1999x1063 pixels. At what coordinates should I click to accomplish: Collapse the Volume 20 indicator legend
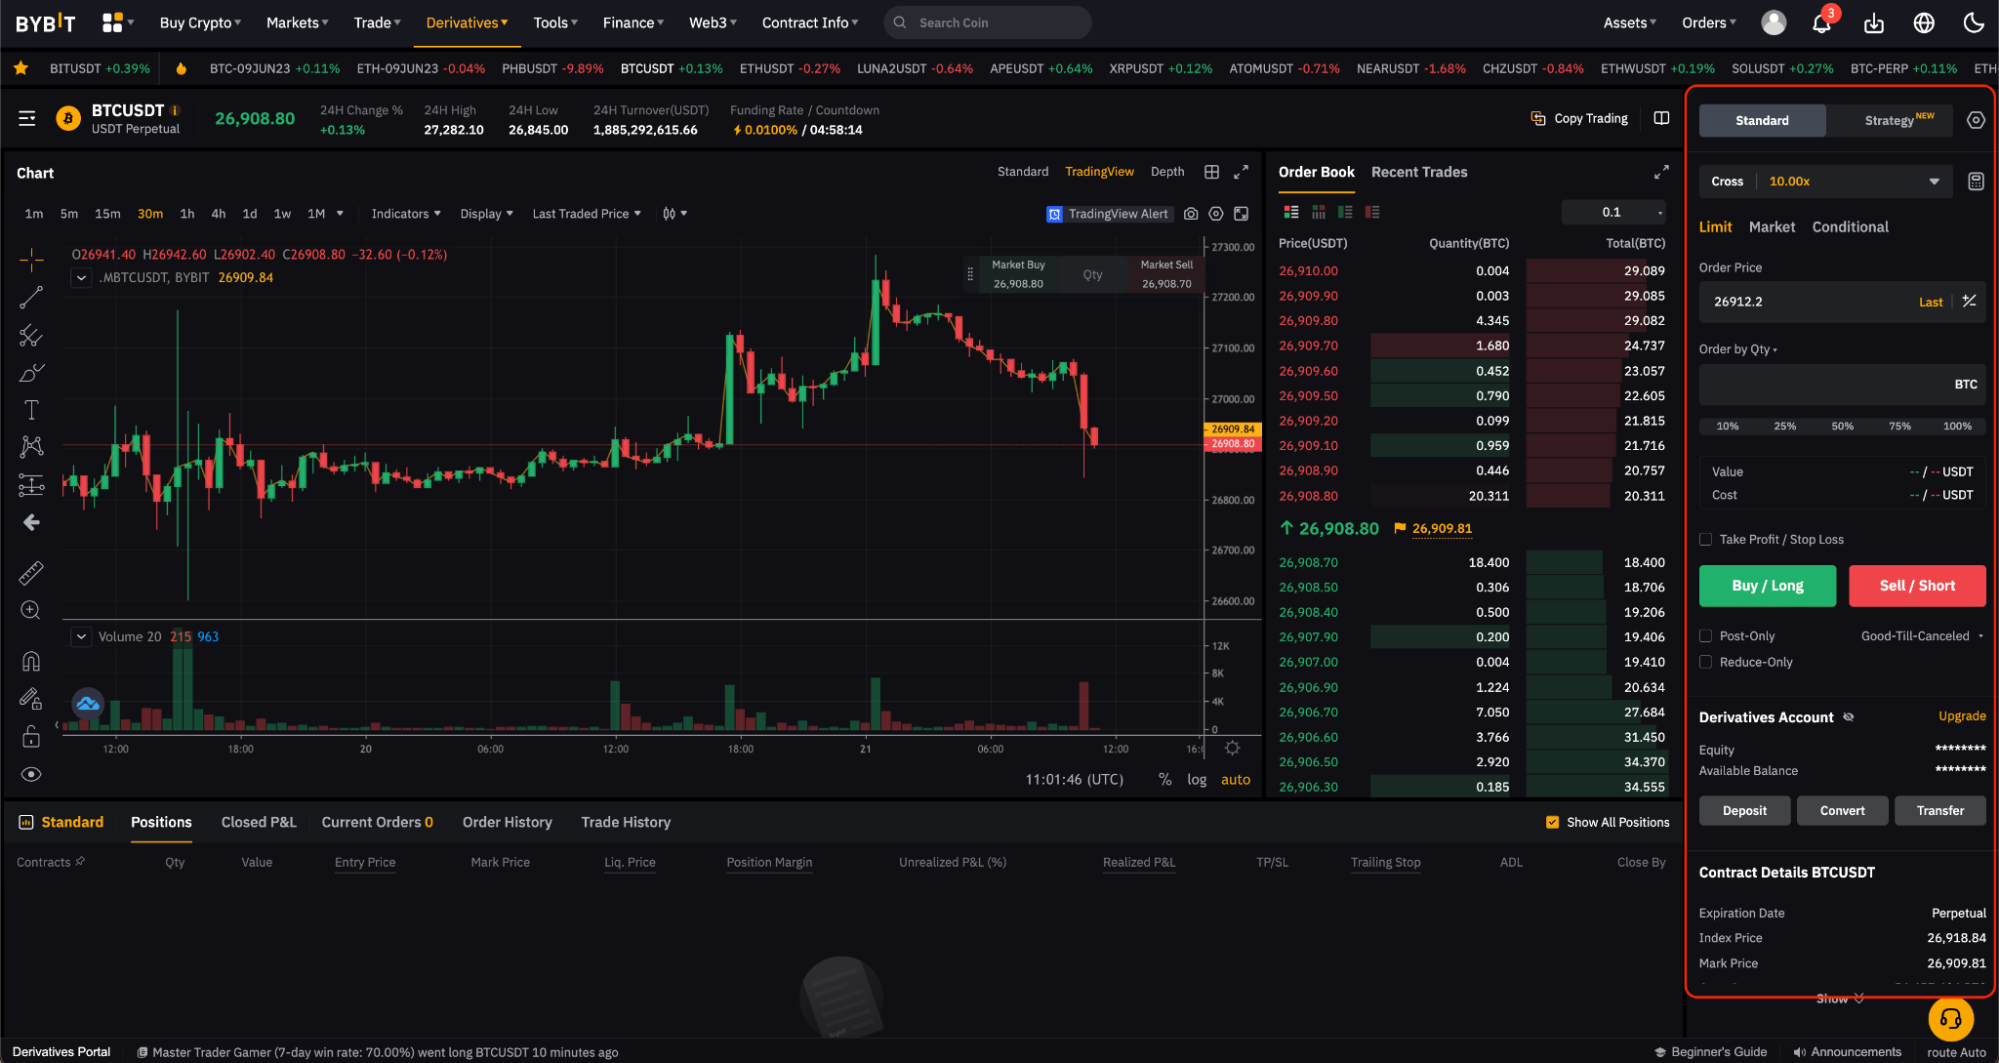(81, 636)
